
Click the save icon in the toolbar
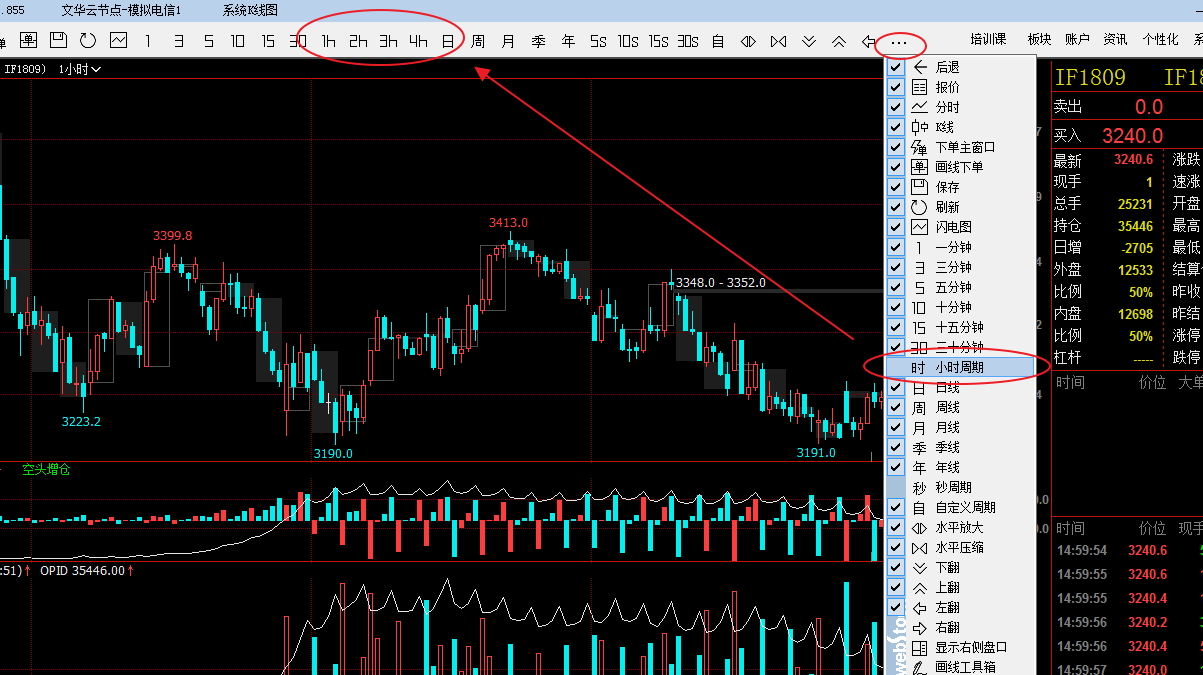(x=58, y=41)
